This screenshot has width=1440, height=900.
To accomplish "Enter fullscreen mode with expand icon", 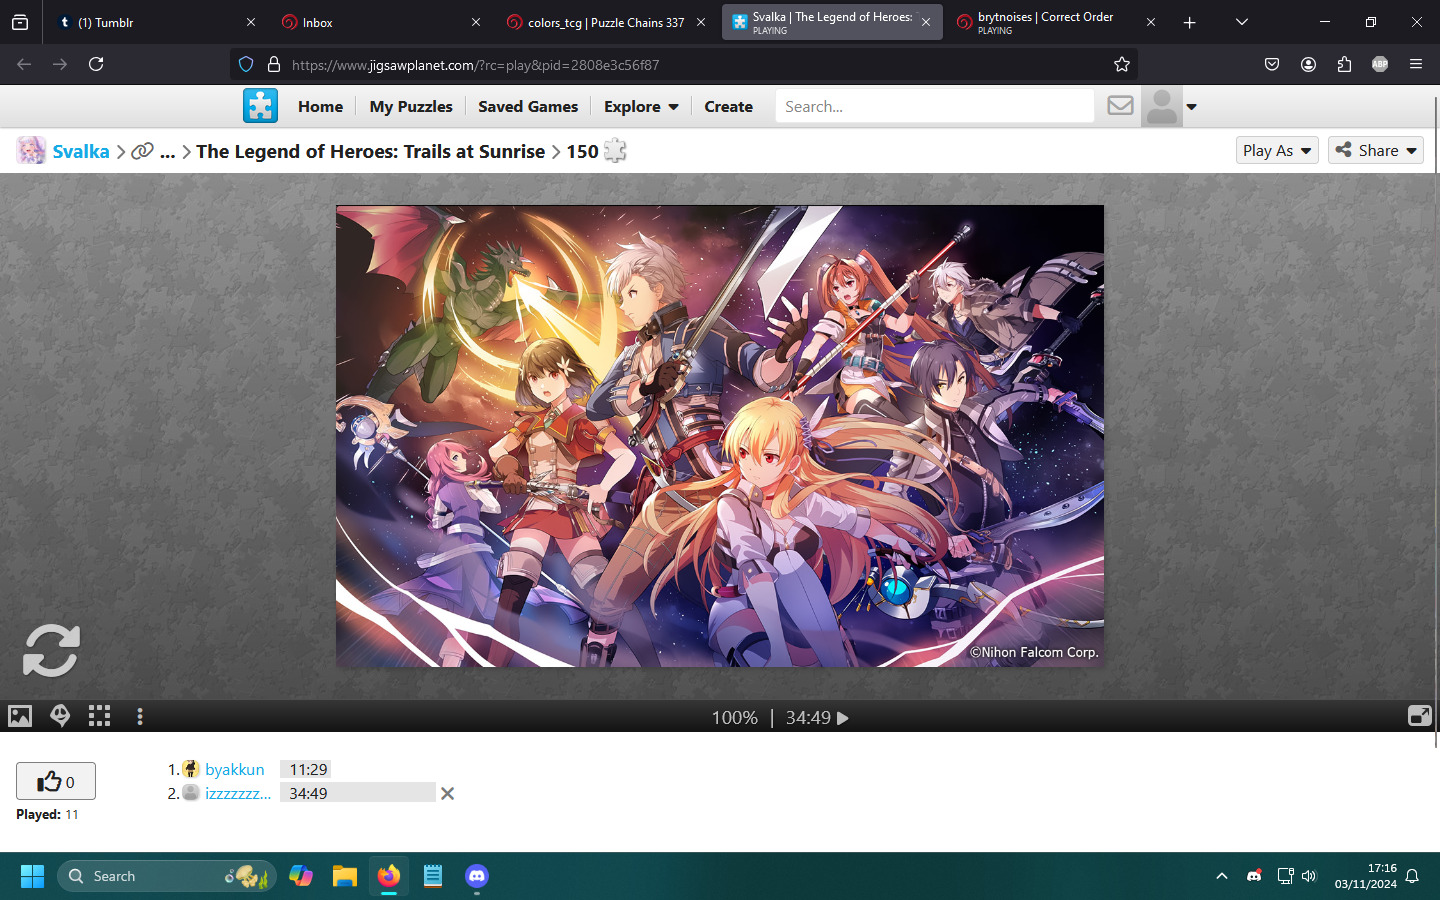I will point(1419,716).
